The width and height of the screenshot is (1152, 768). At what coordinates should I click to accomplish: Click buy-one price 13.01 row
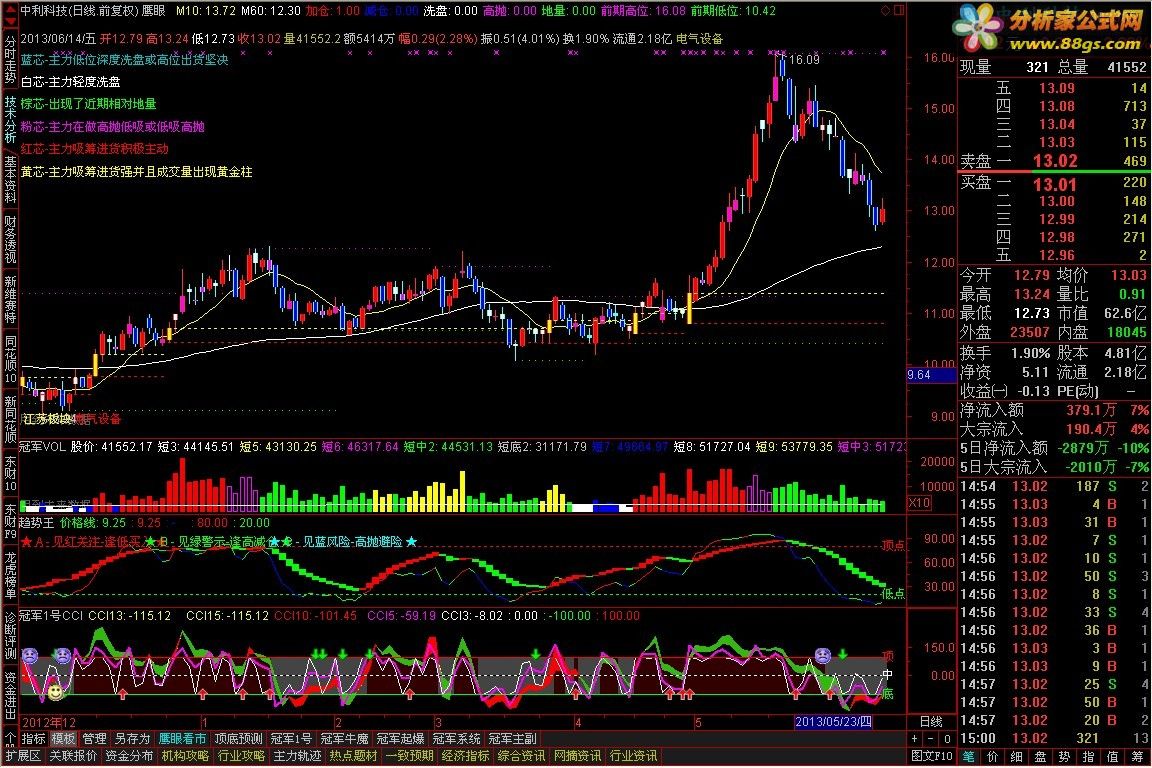coord(1054,184)
